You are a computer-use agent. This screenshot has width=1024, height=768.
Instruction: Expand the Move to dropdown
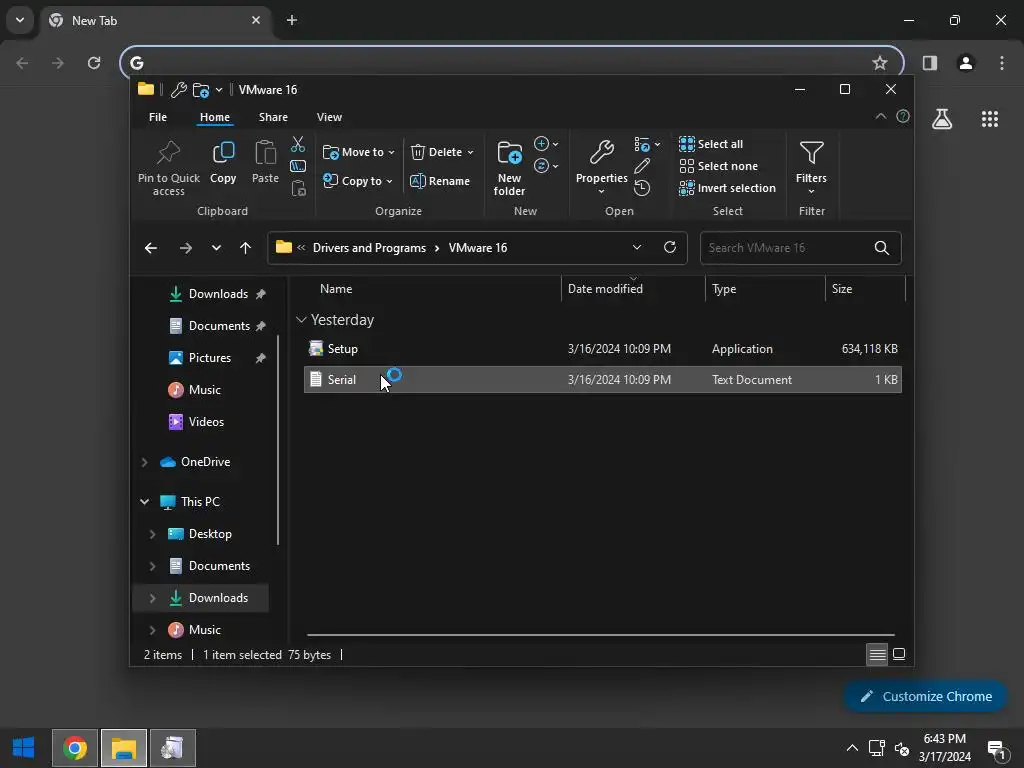click(391, 152)
